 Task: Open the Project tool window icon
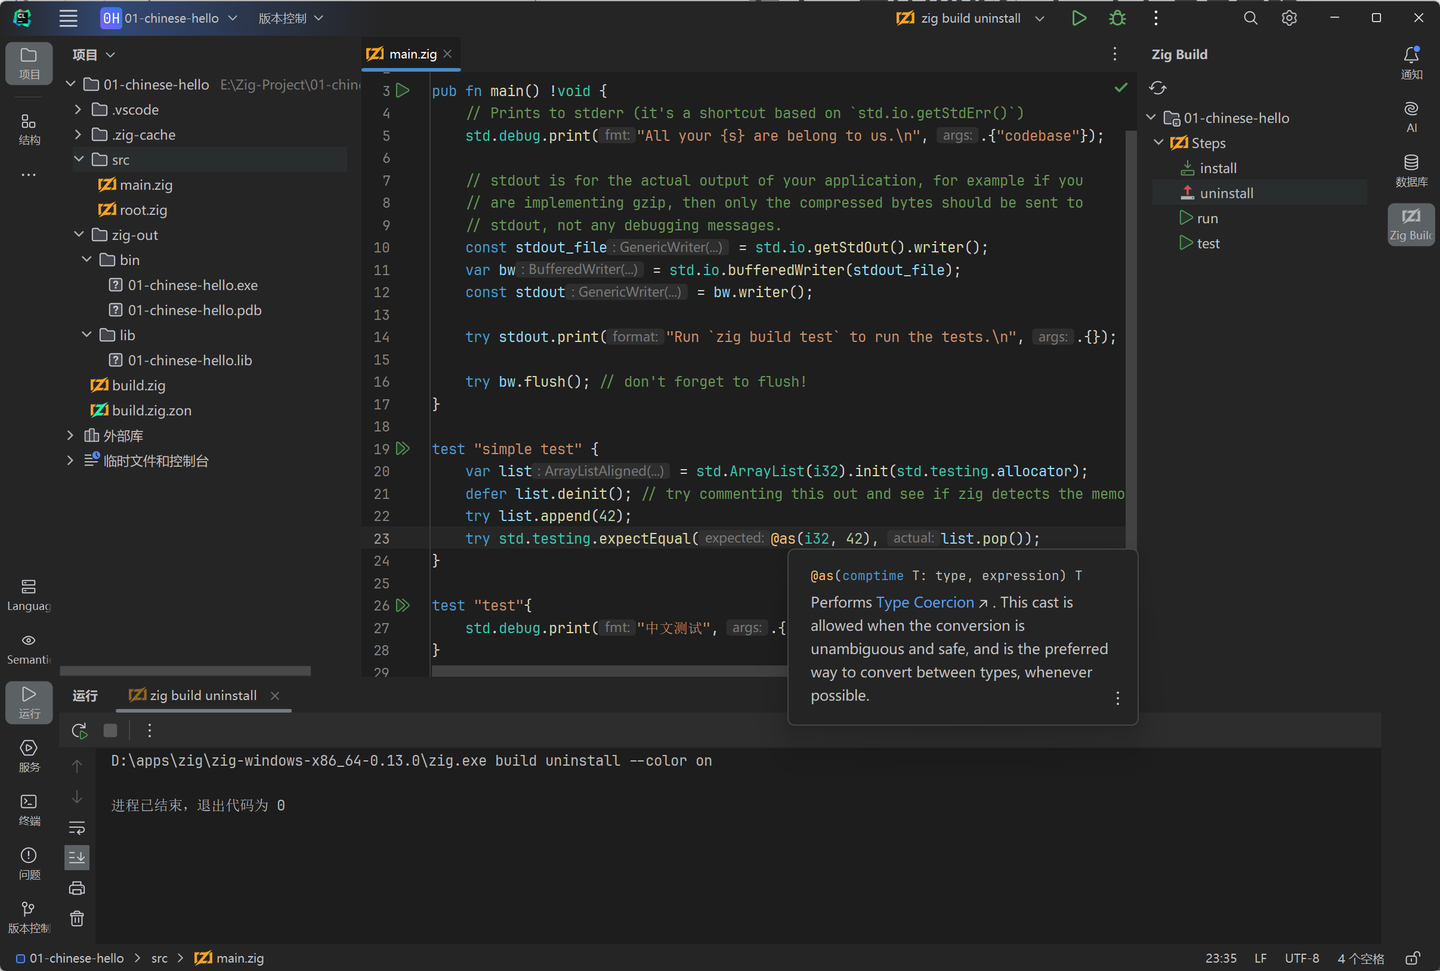(x=29, y=63)
